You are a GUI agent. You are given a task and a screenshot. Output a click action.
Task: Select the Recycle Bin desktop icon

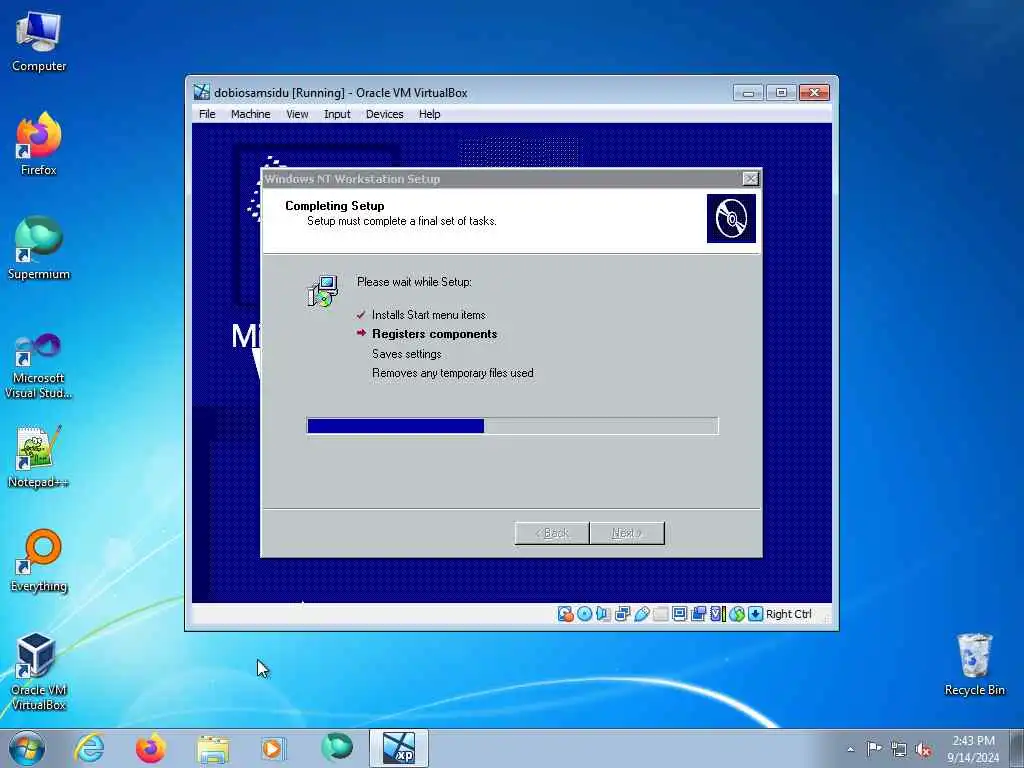click(x=974, y=665)
